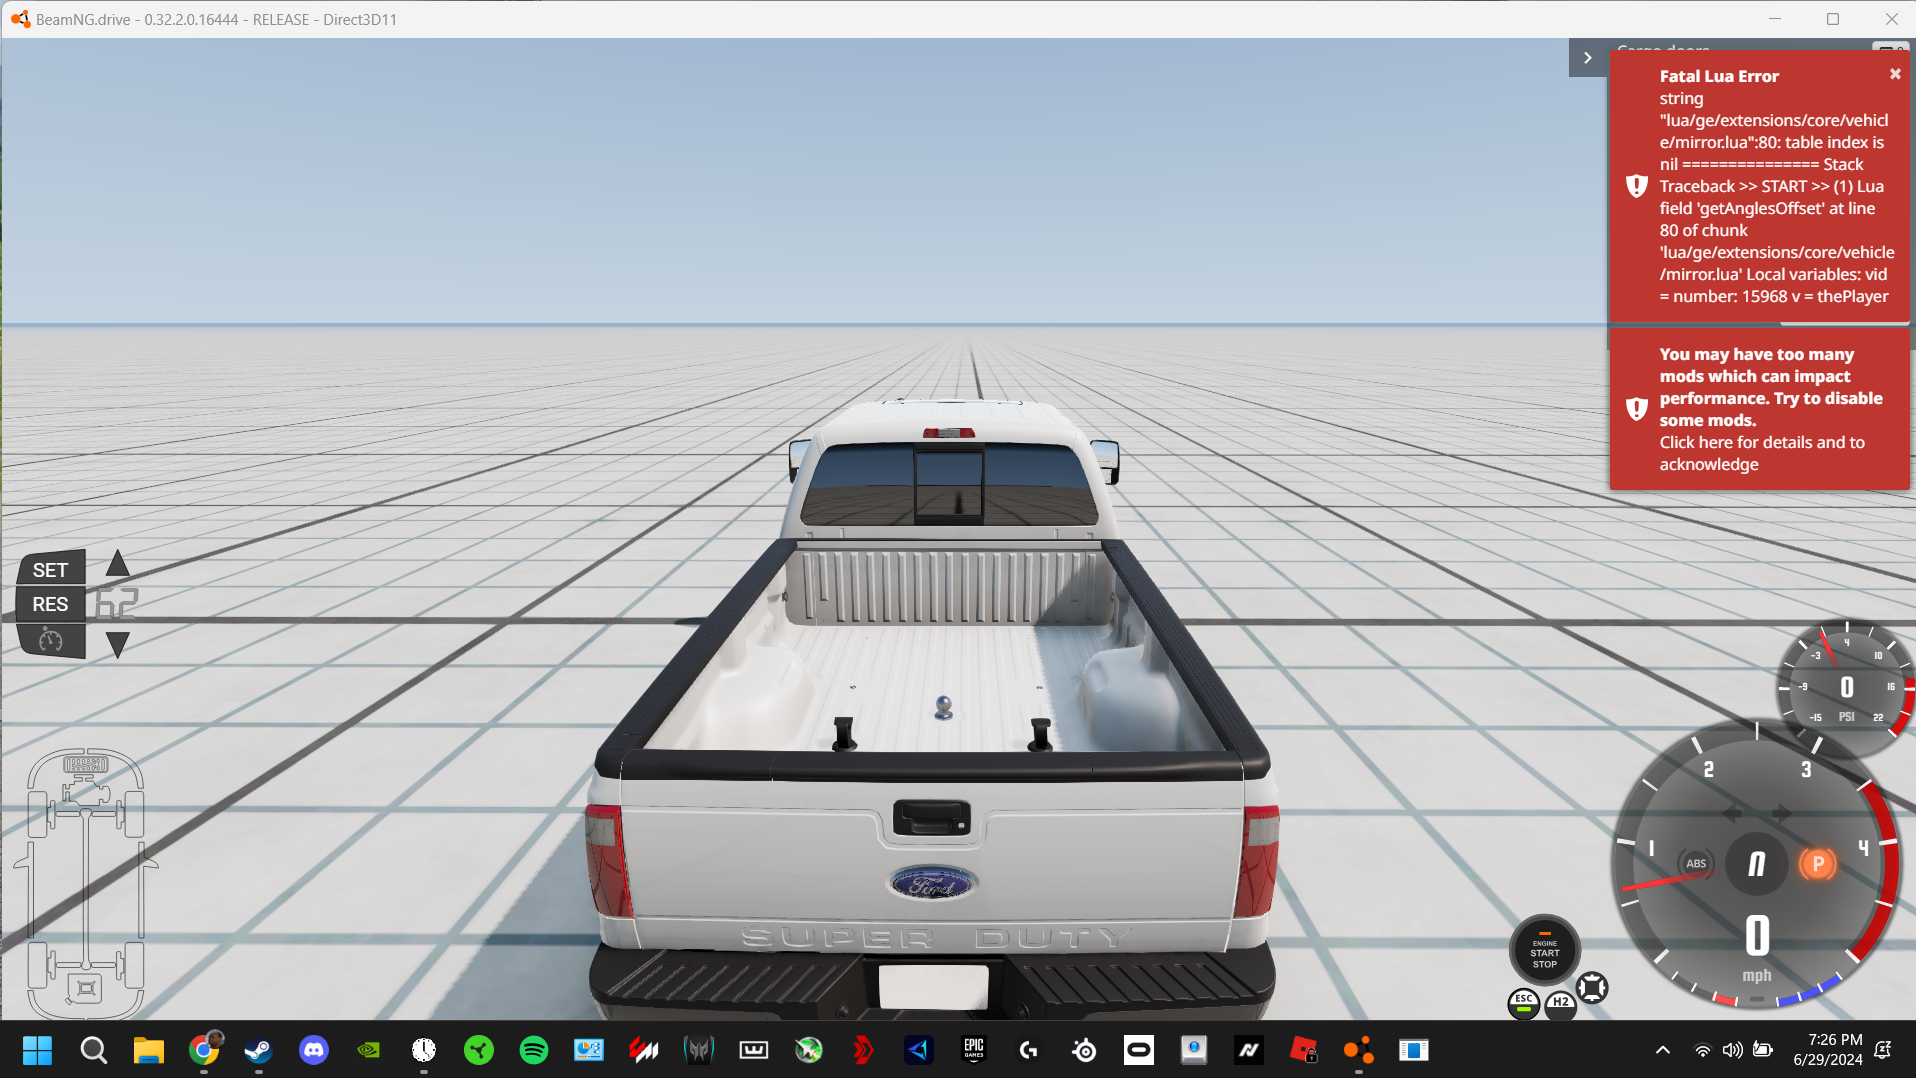
Task: Show hidden system tray icons
Action: (1662, 1050)
